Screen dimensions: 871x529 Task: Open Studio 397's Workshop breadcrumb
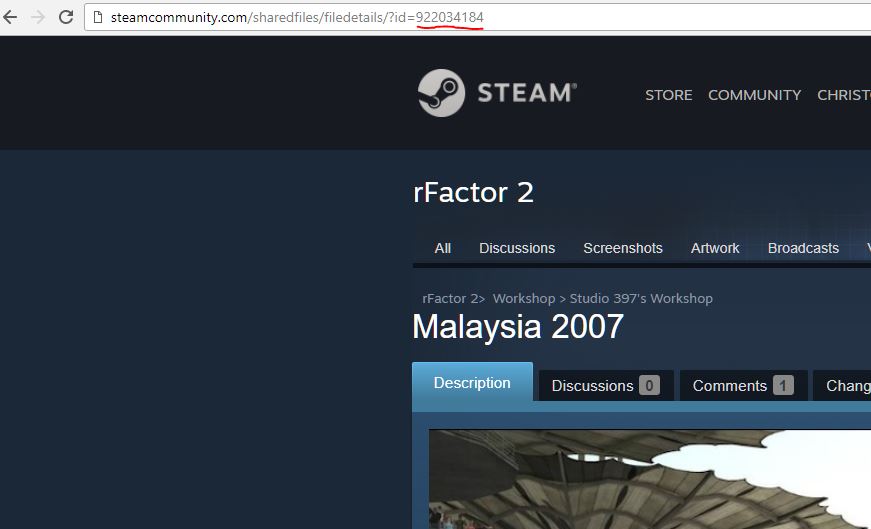pos(641,298)
